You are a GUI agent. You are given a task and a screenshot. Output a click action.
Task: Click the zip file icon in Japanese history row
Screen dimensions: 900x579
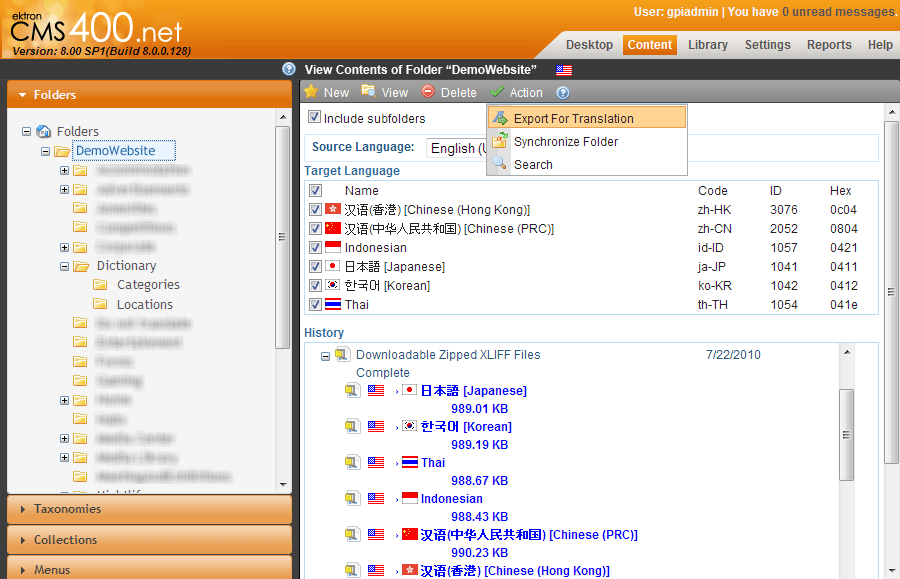[352, 391]
